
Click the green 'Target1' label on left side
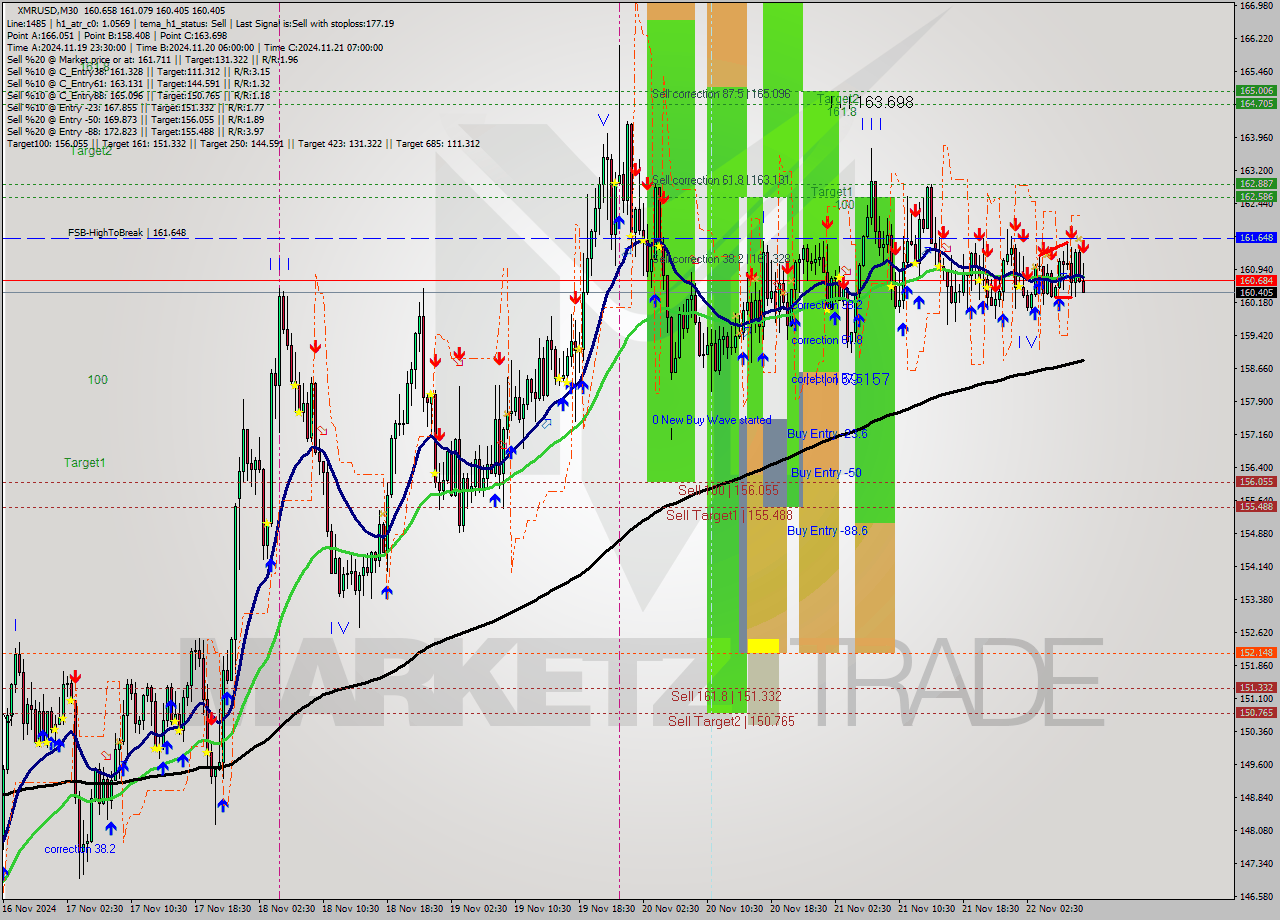[85, 463]
